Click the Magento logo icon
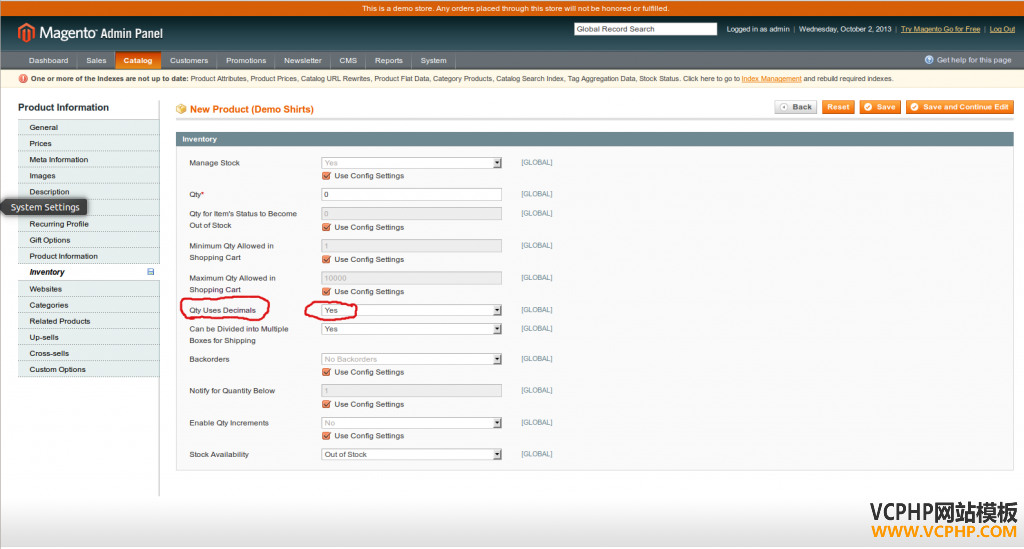Image resolution: width=1024 pixels, height=549 pixels. click(26, 32)
